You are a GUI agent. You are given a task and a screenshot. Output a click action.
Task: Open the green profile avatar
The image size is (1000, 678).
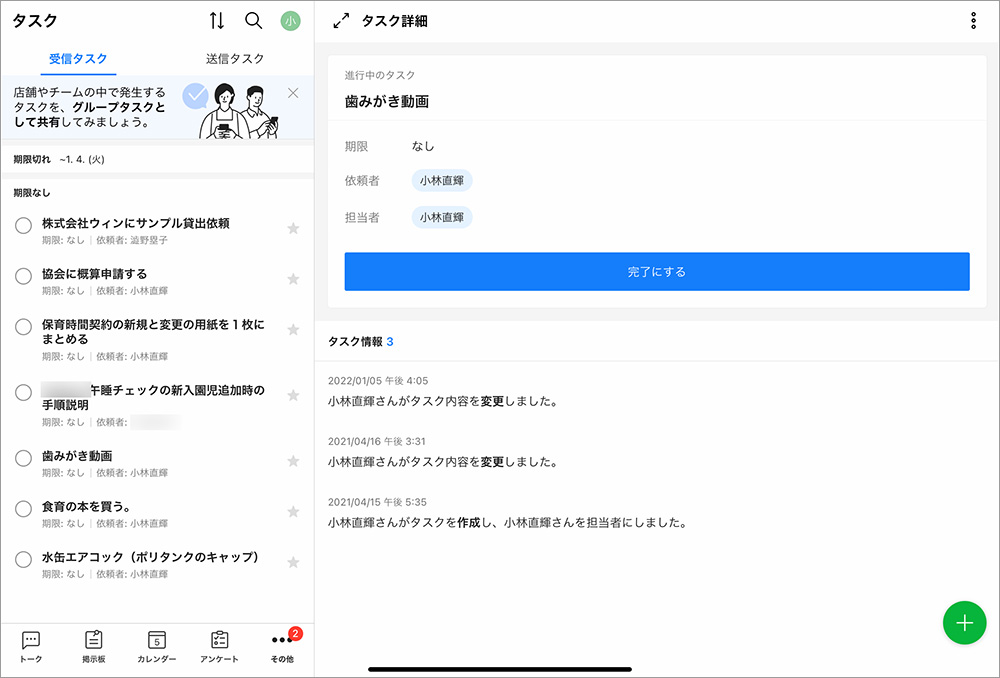point(290,21)
